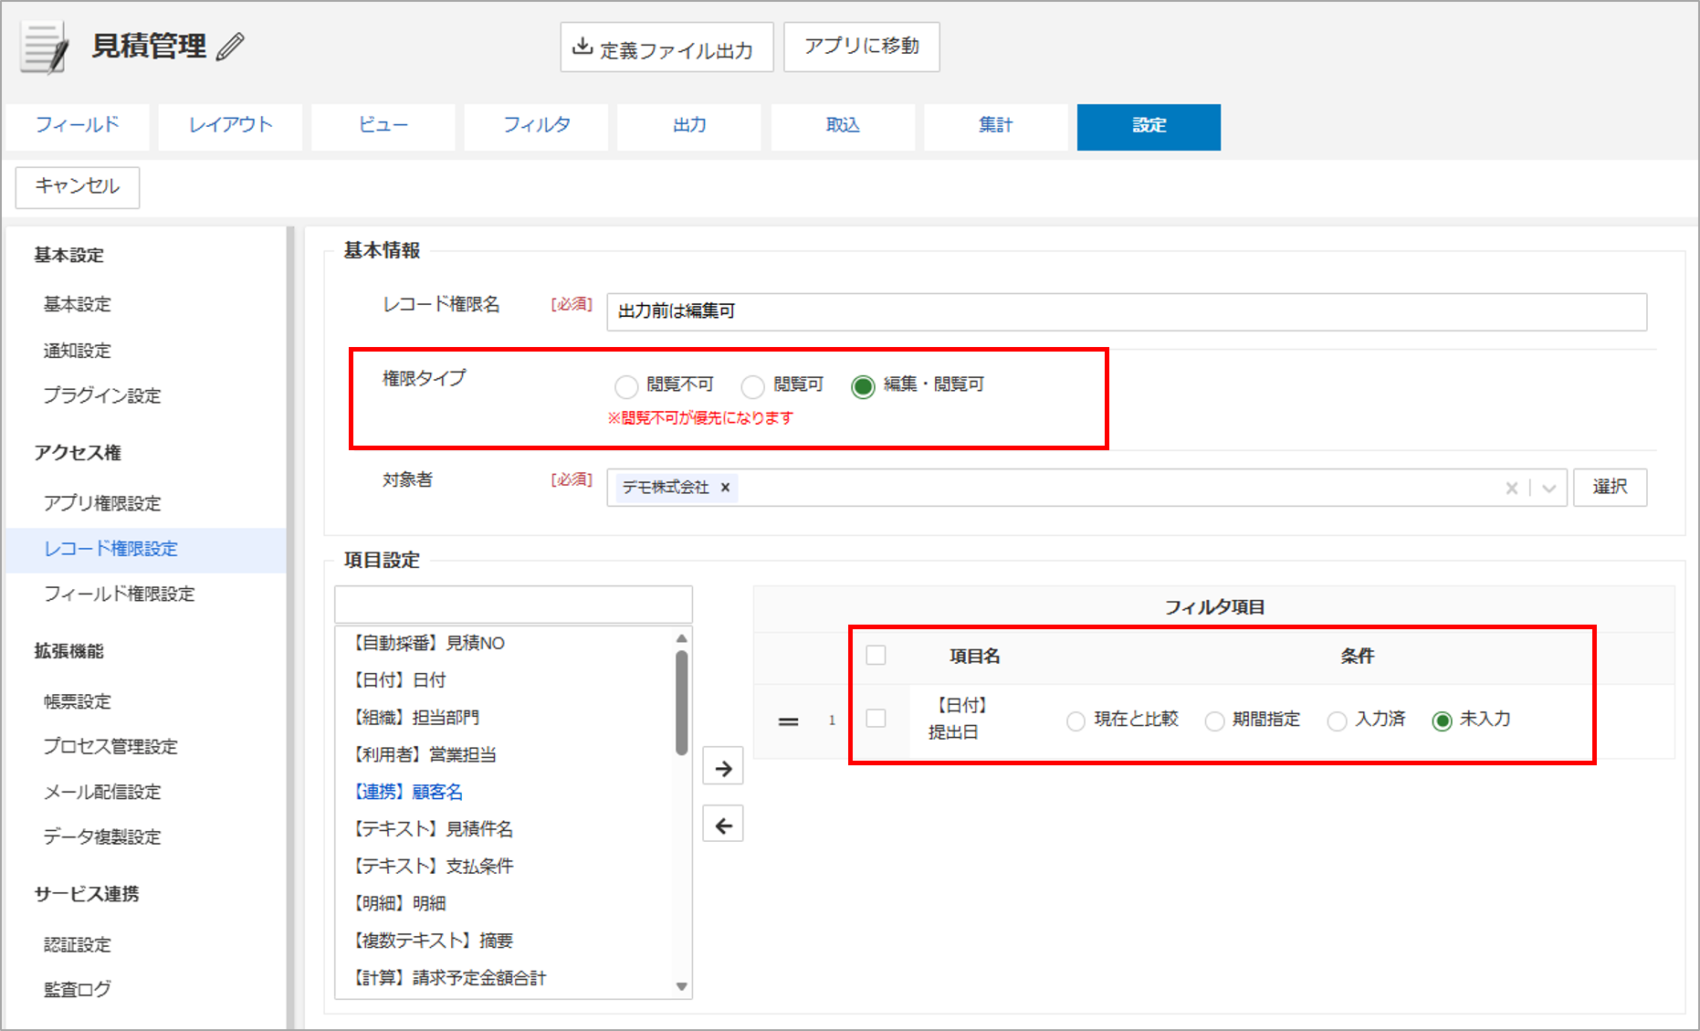This screenshot has width=1700, height=1031.
Task: Click the 見積管理 app document icon
Action: click(x=45, y=47)
